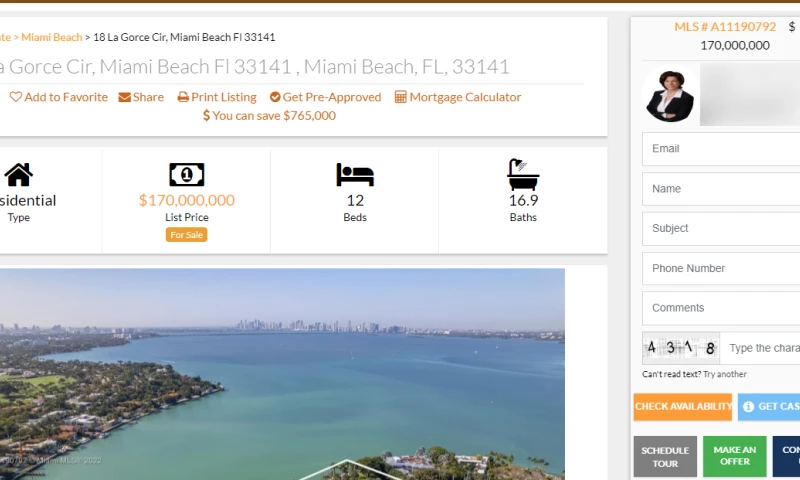
Task: Click the info icon on Get Cash button
Action: click(x=748, y=407)
